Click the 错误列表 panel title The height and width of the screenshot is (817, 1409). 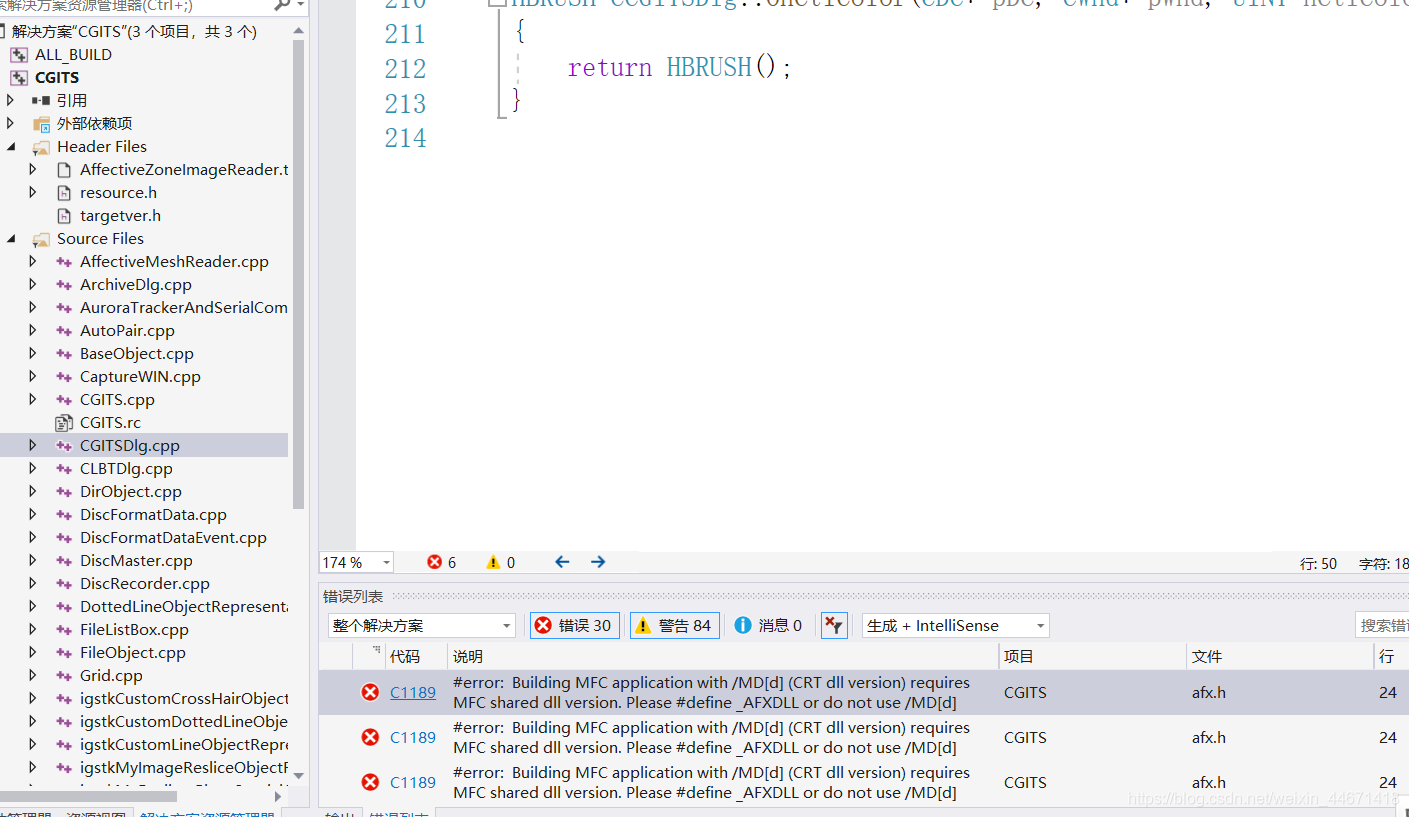pyautogui.click(x=353, y=596)
